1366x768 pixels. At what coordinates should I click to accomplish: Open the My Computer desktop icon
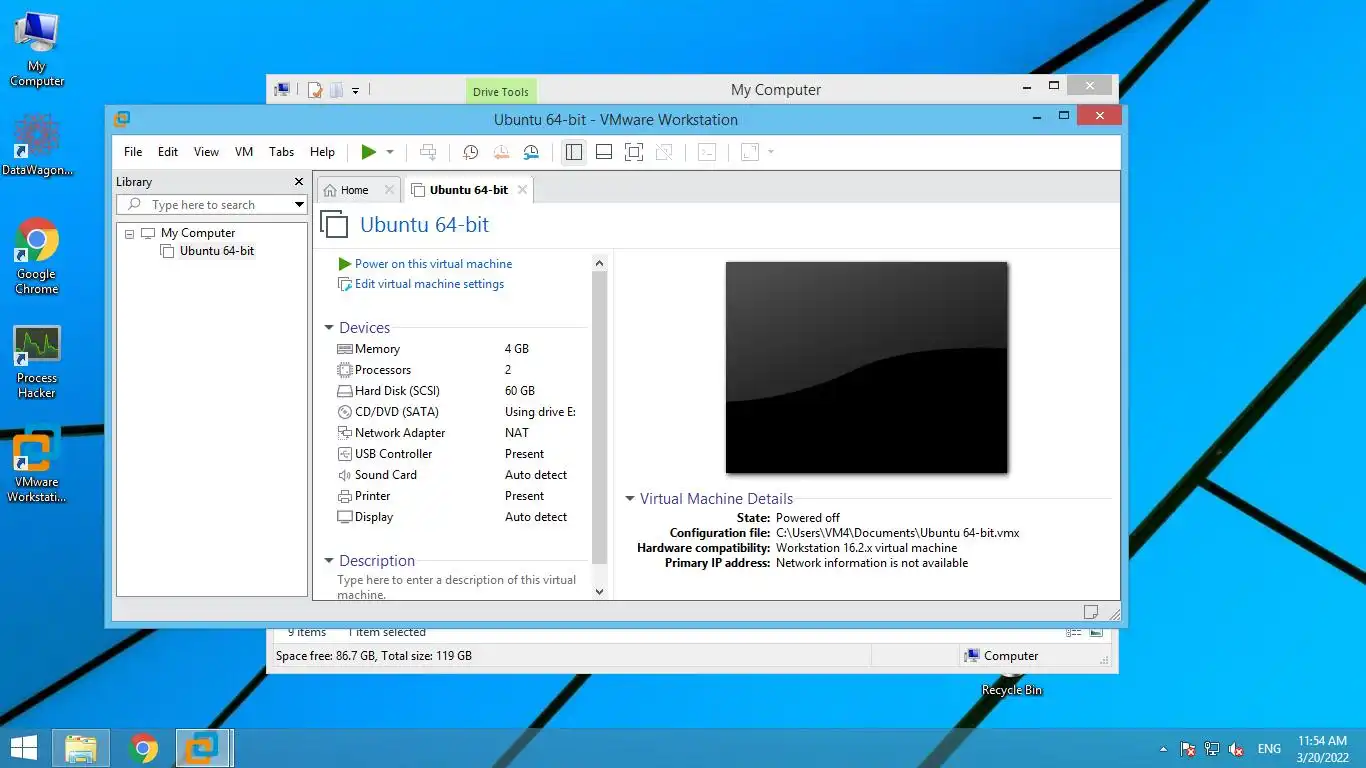[37, 49]
